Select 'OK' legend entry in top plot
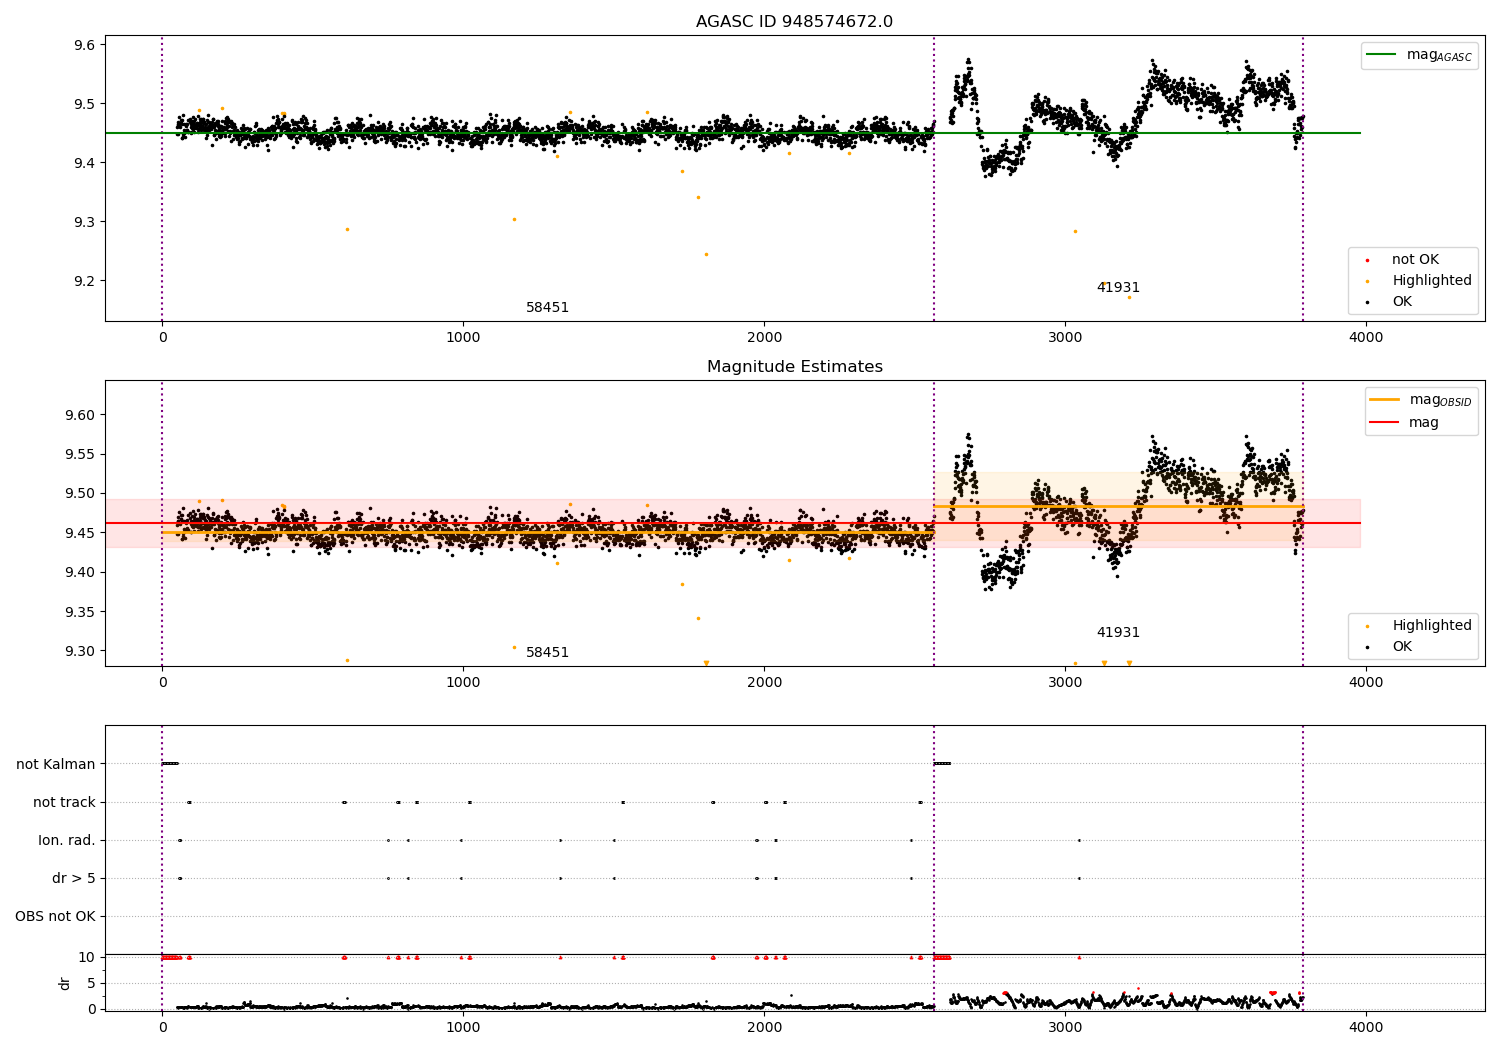Screen dimensions: 1500x1050 pyautogui.click(x=1402, y=302)
